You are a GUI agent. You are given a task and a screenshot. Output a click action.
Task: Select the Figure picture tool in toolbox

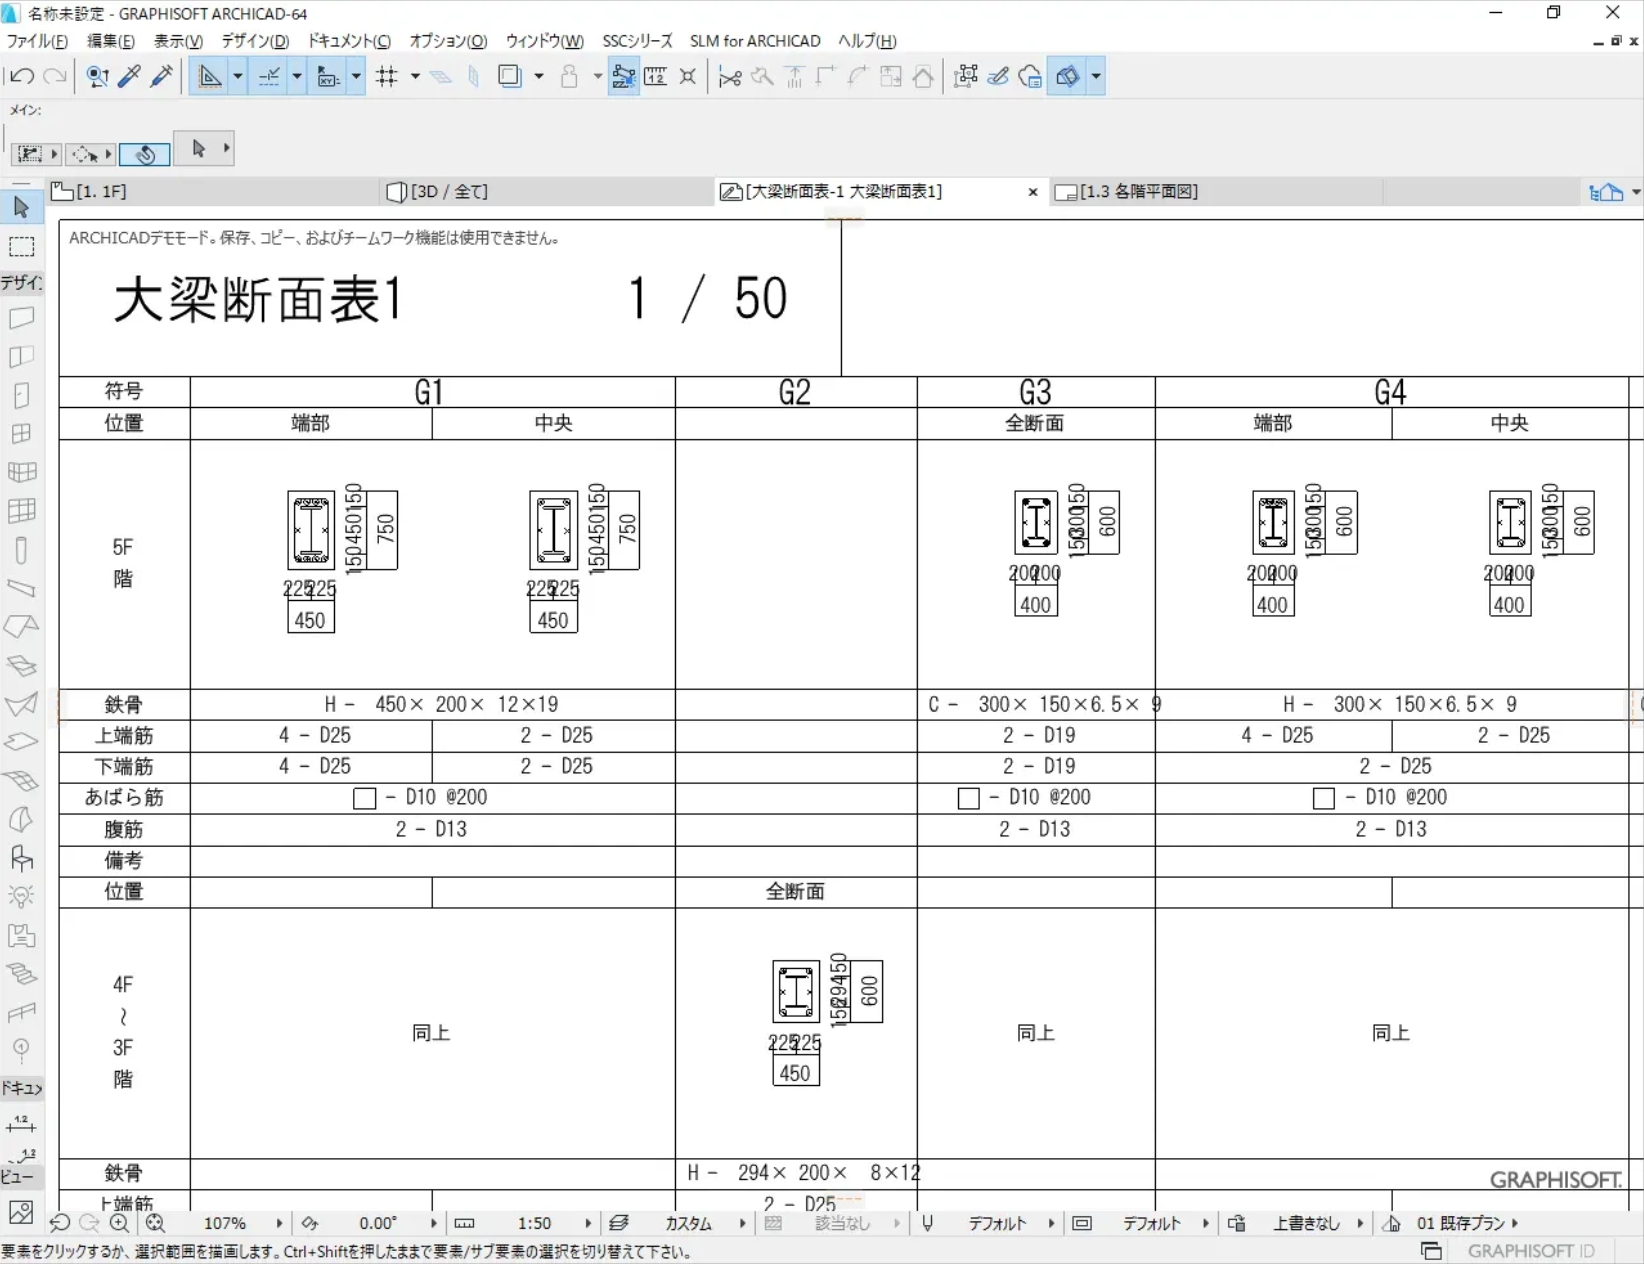click(x=21, y=1213)
